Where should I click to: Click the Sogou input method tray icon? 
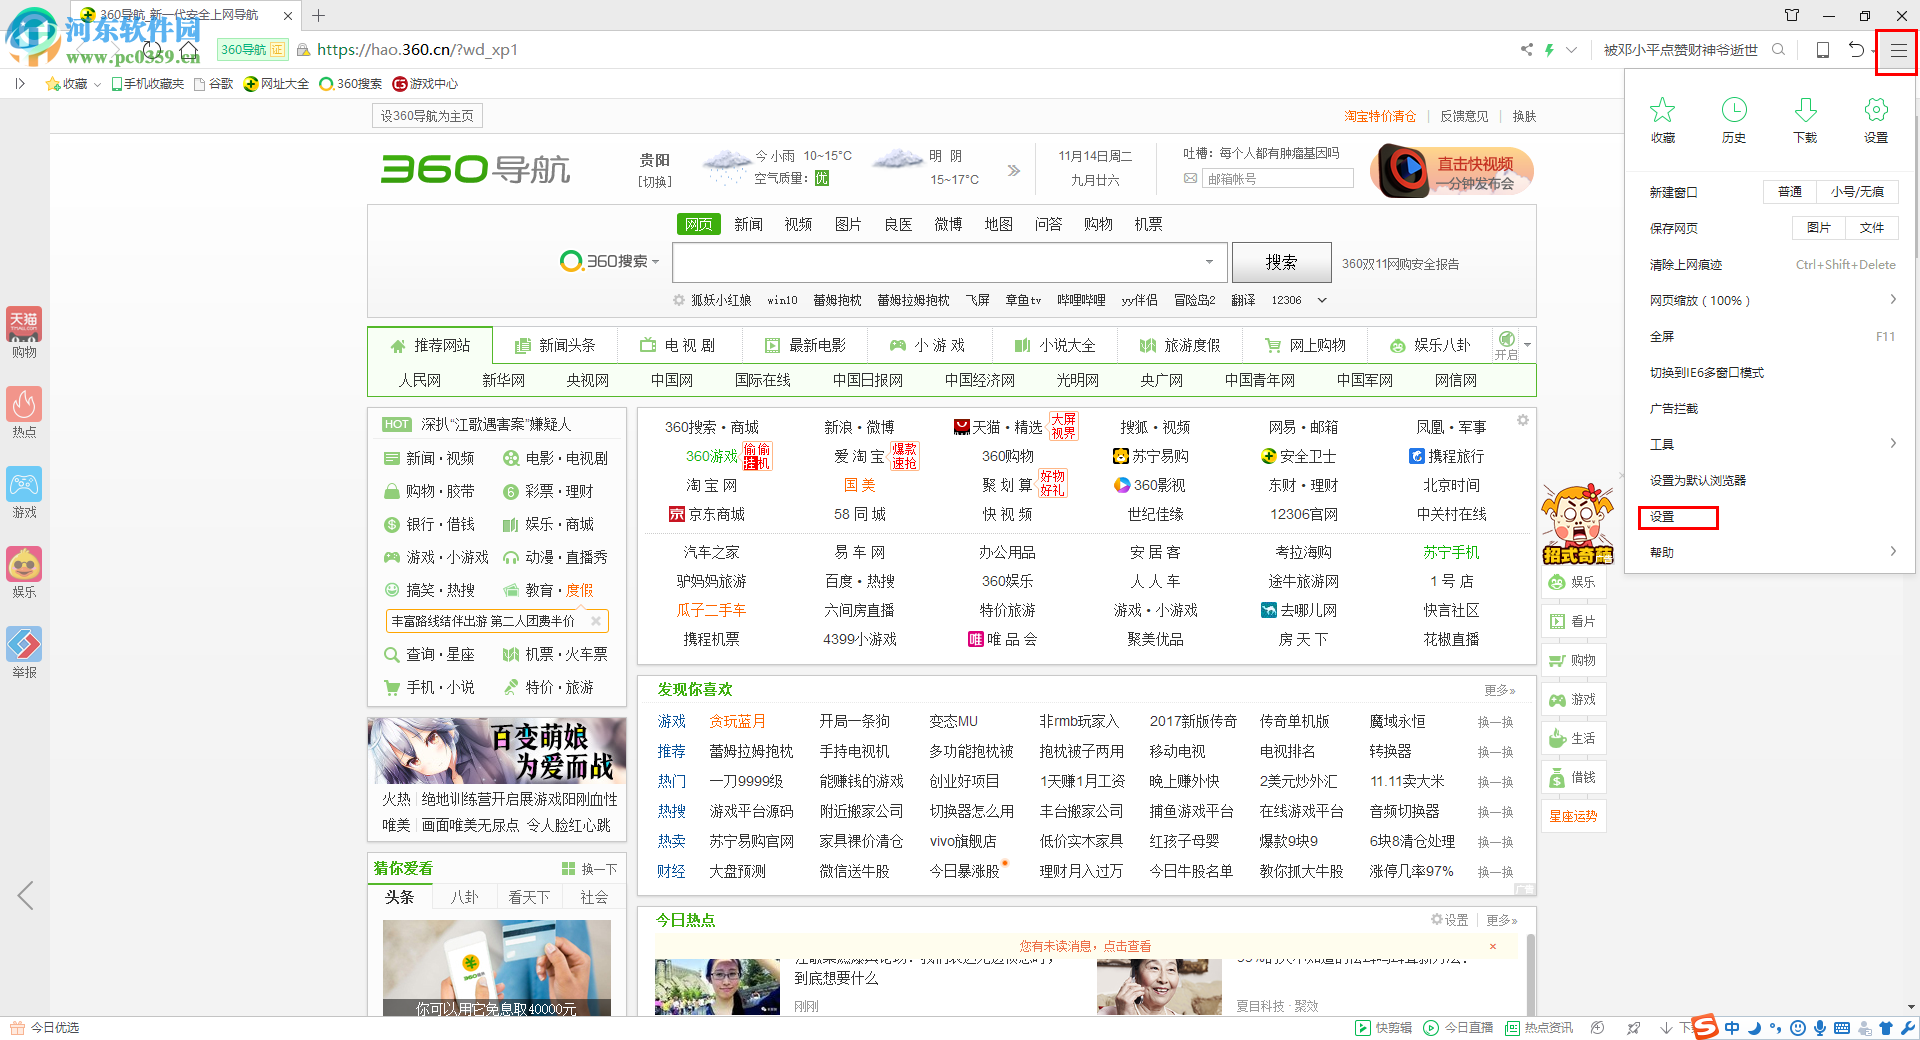point(1705,1027)
